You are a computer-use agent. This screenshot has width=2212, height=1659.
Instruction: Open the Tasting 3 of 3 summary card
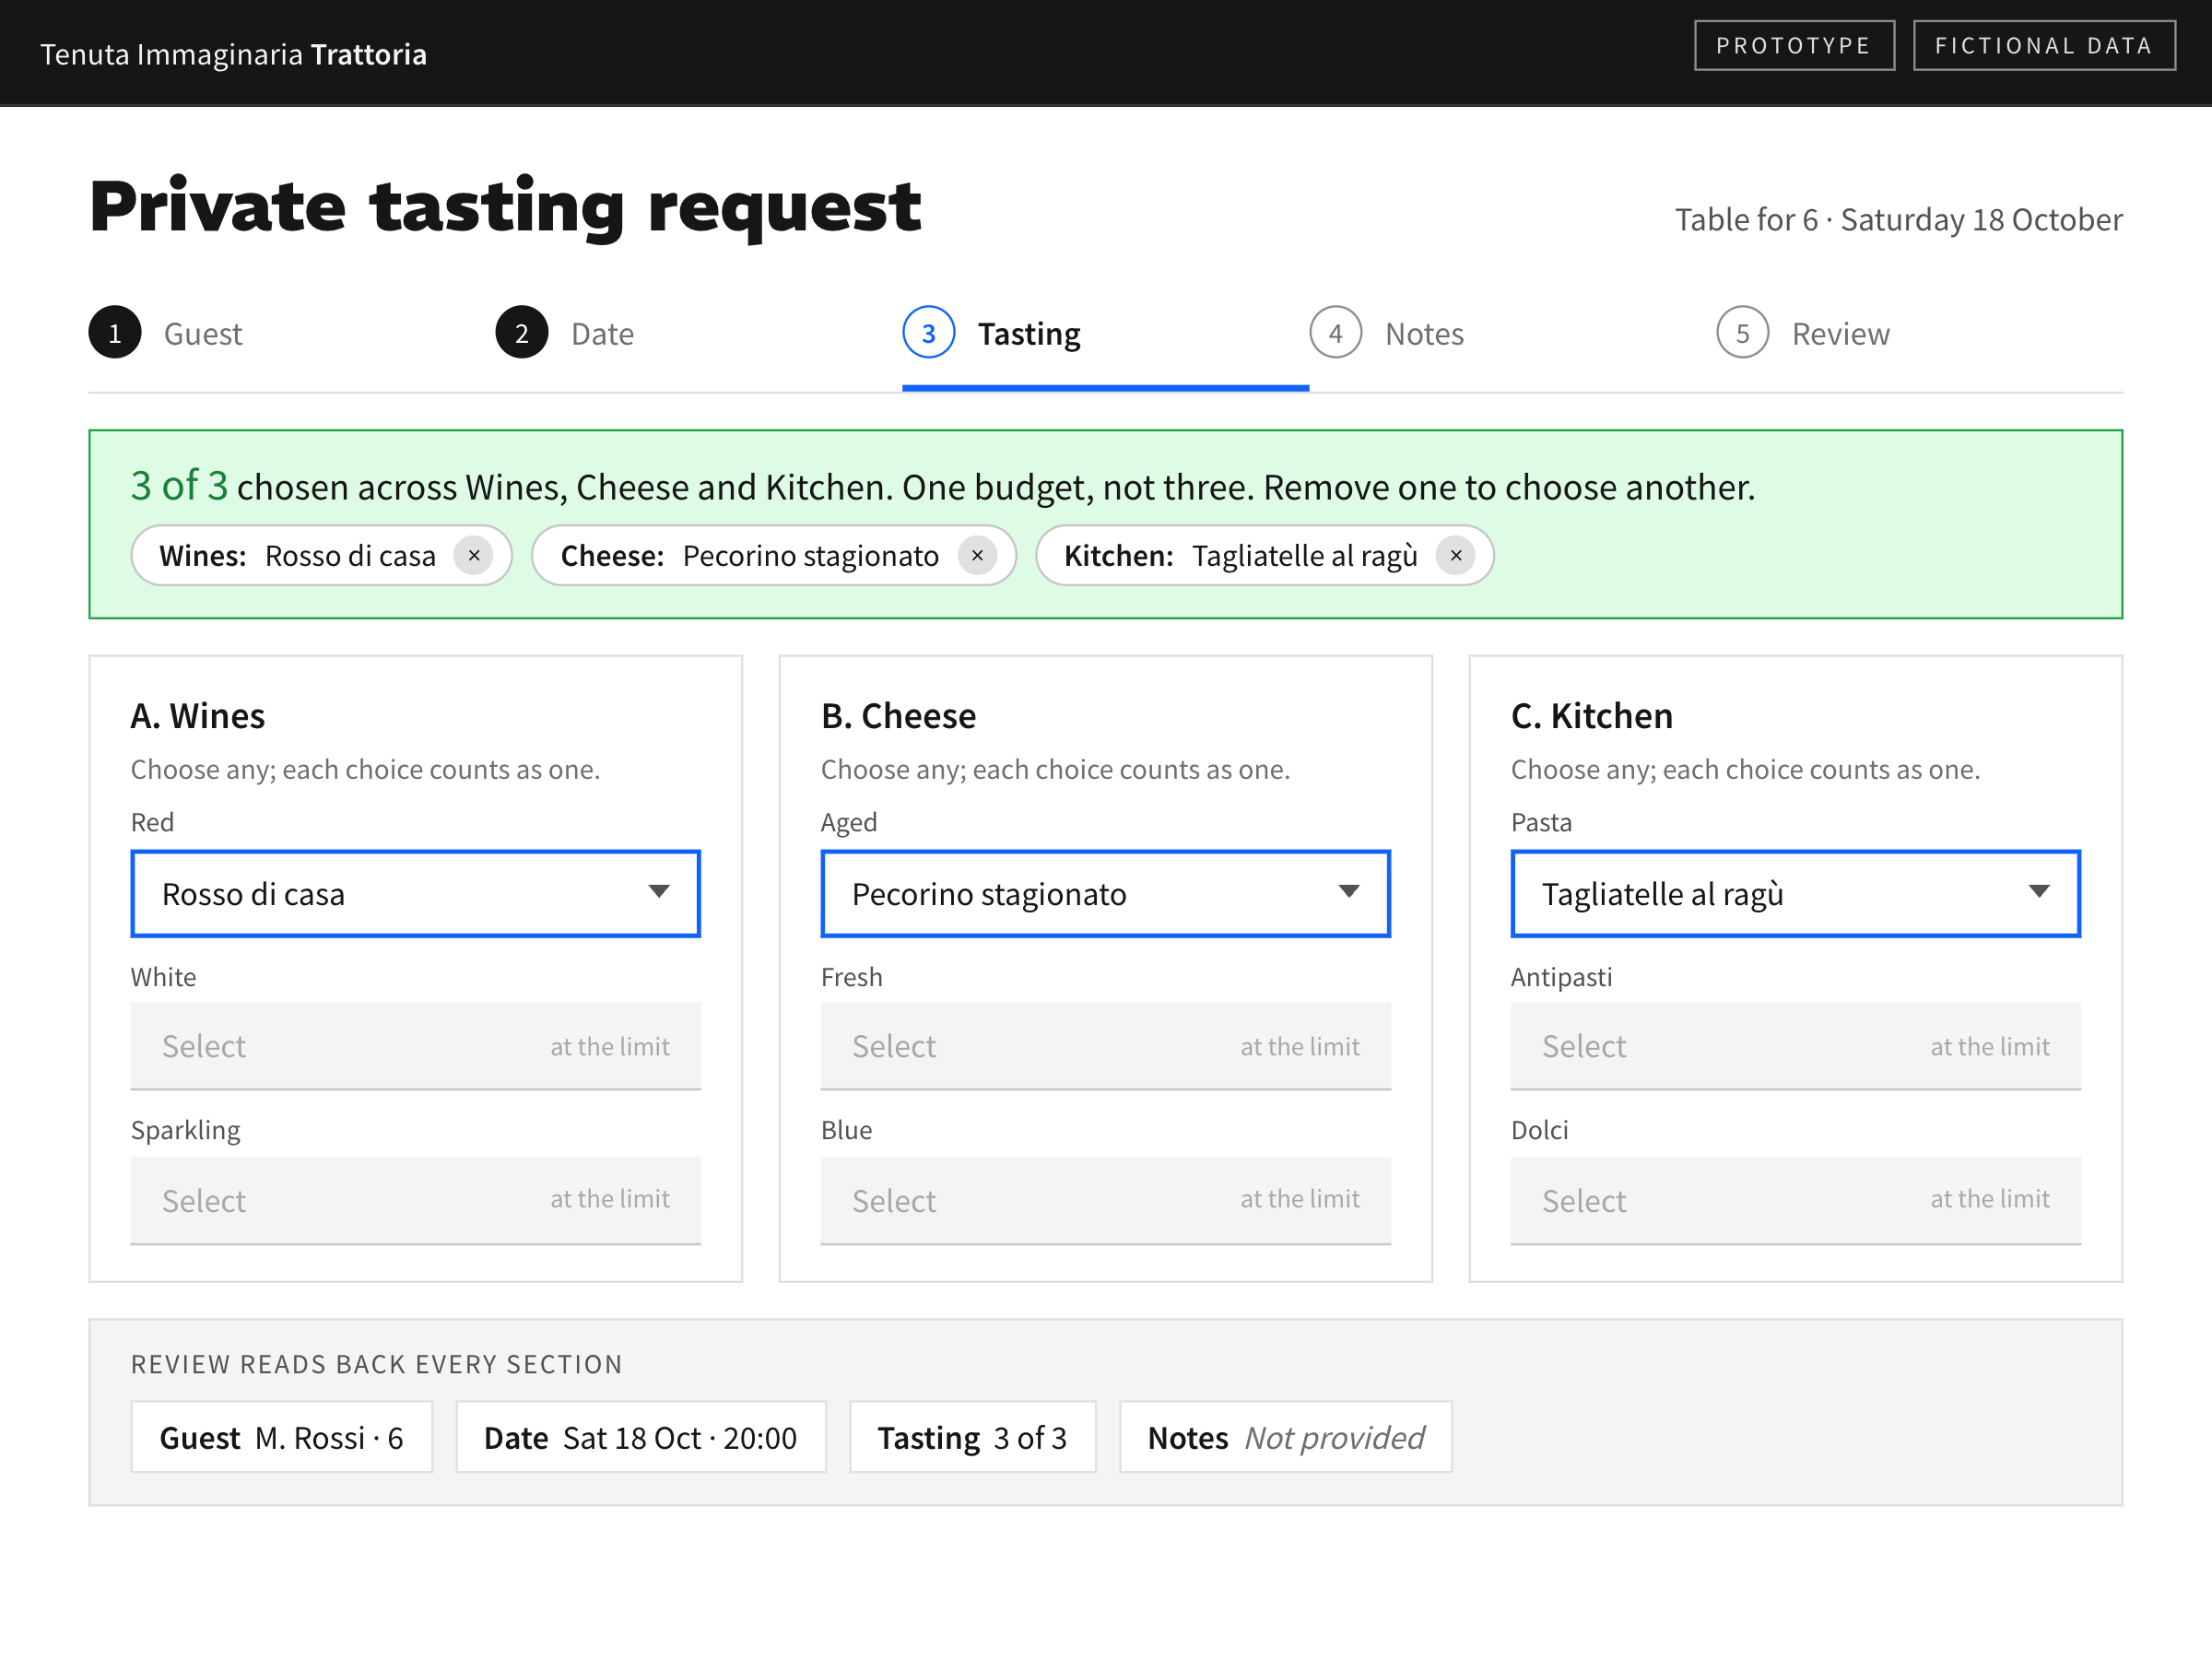click(973, 1437)
